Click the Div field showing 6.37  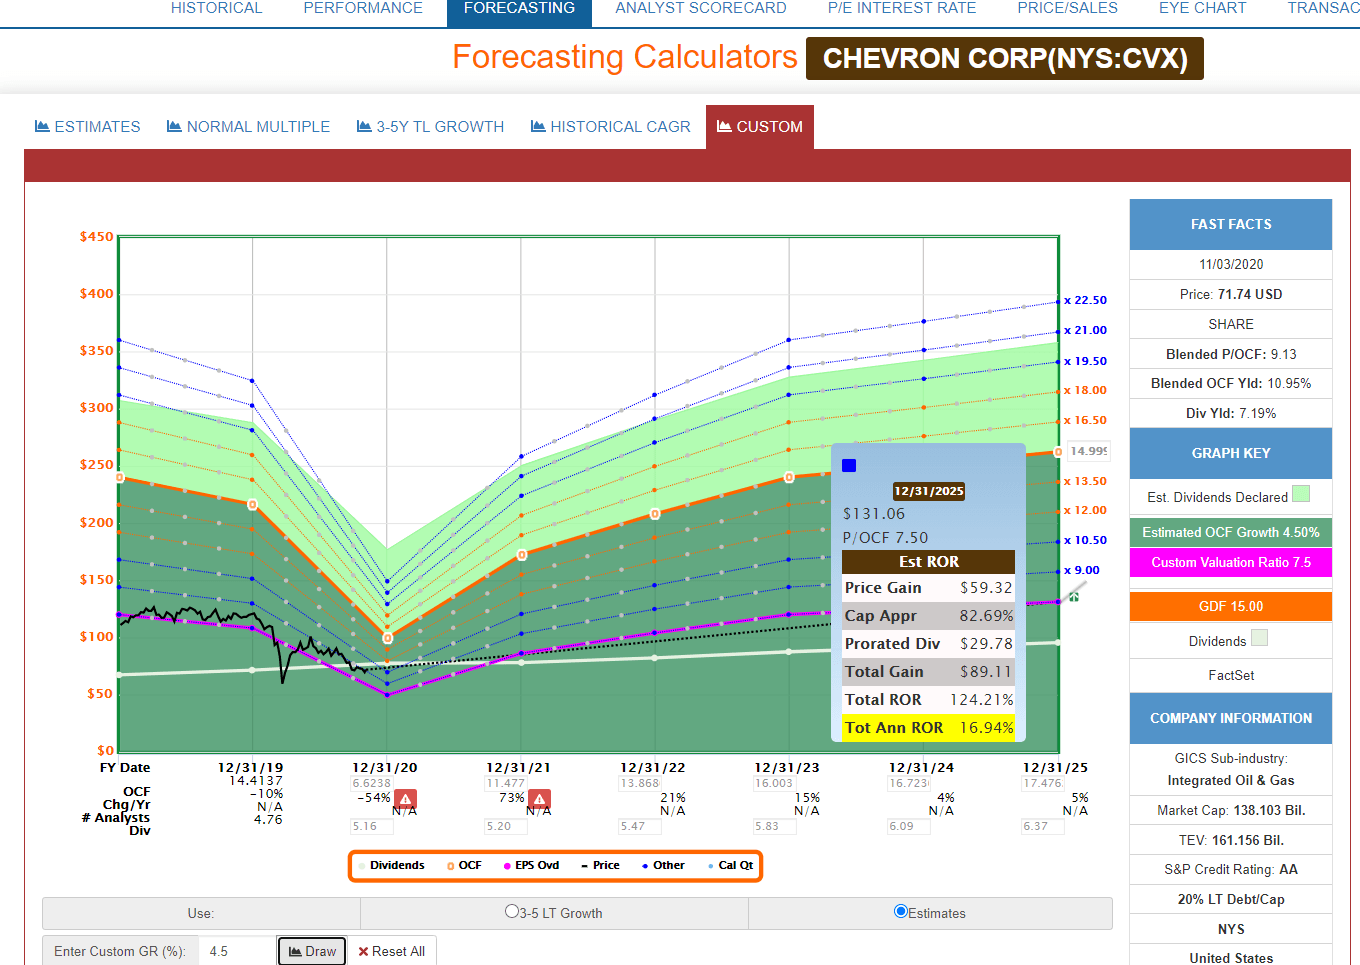pyautogui.click(x=1042, y=826)
